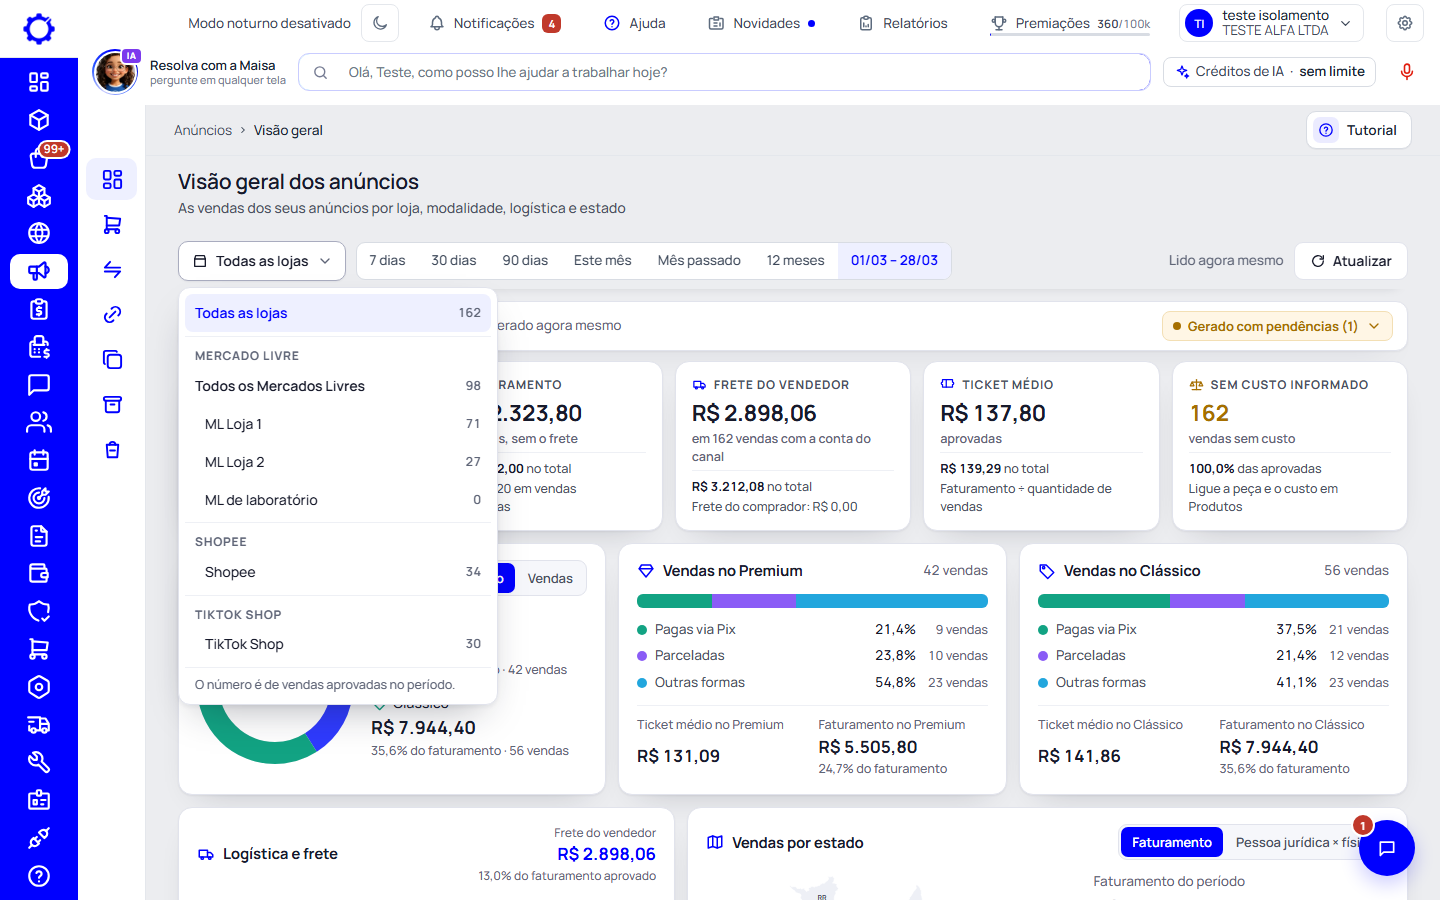Open the megaphone Anúncios sidebar icon
The height and width of the screenshot is (900, 1440).
click(39, 271)
